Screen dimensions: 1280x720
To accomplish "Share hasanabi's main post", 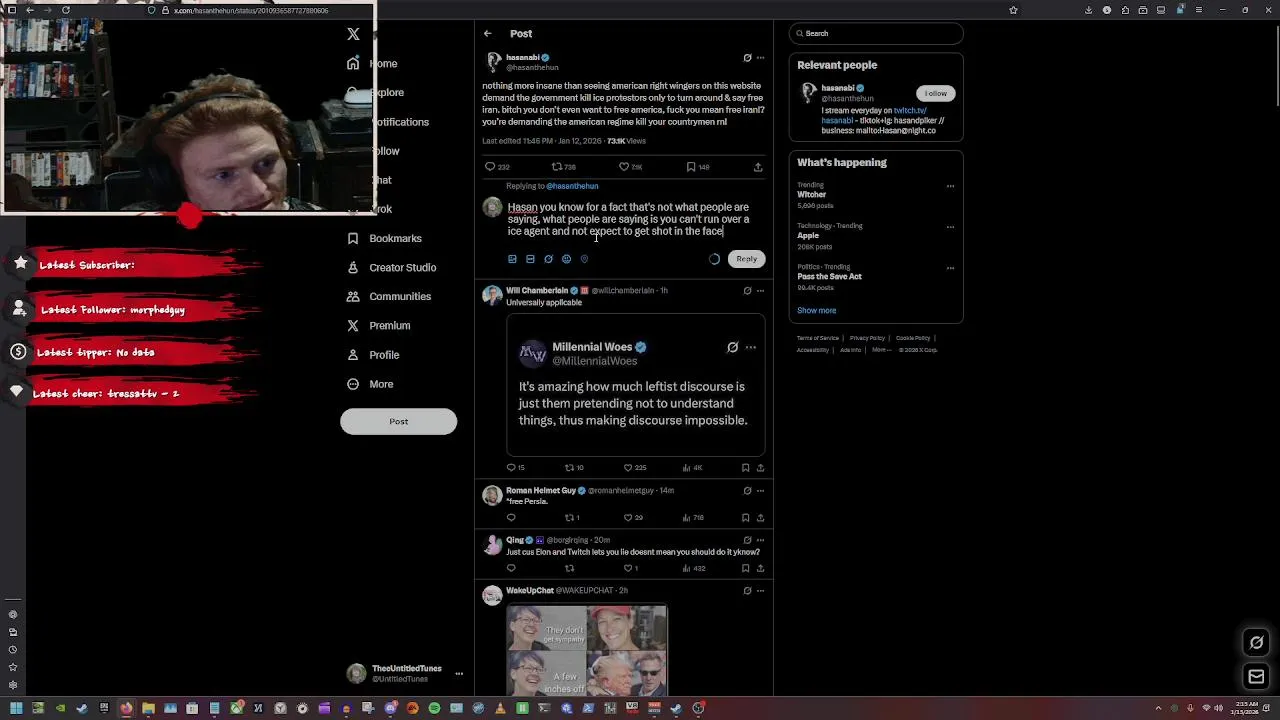I will [758, 167].
